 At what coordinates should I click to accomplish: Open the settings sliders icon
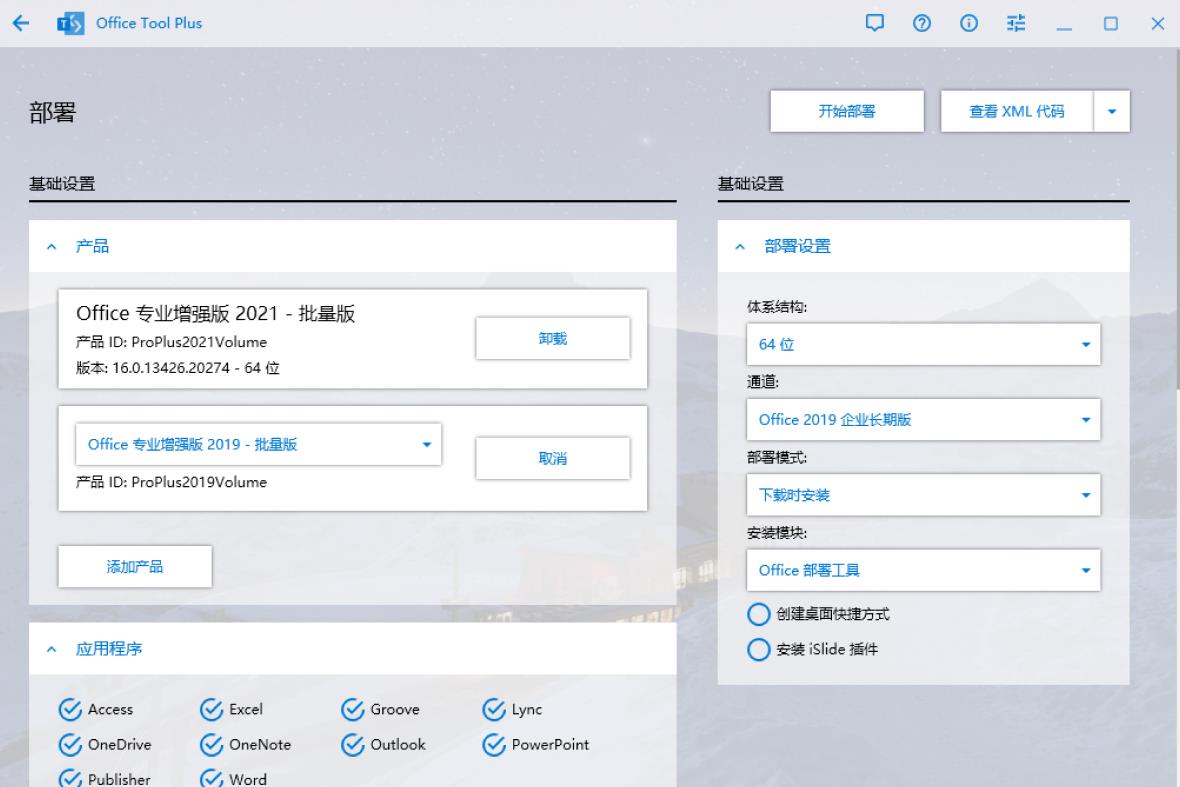[x=1016, y=23]
